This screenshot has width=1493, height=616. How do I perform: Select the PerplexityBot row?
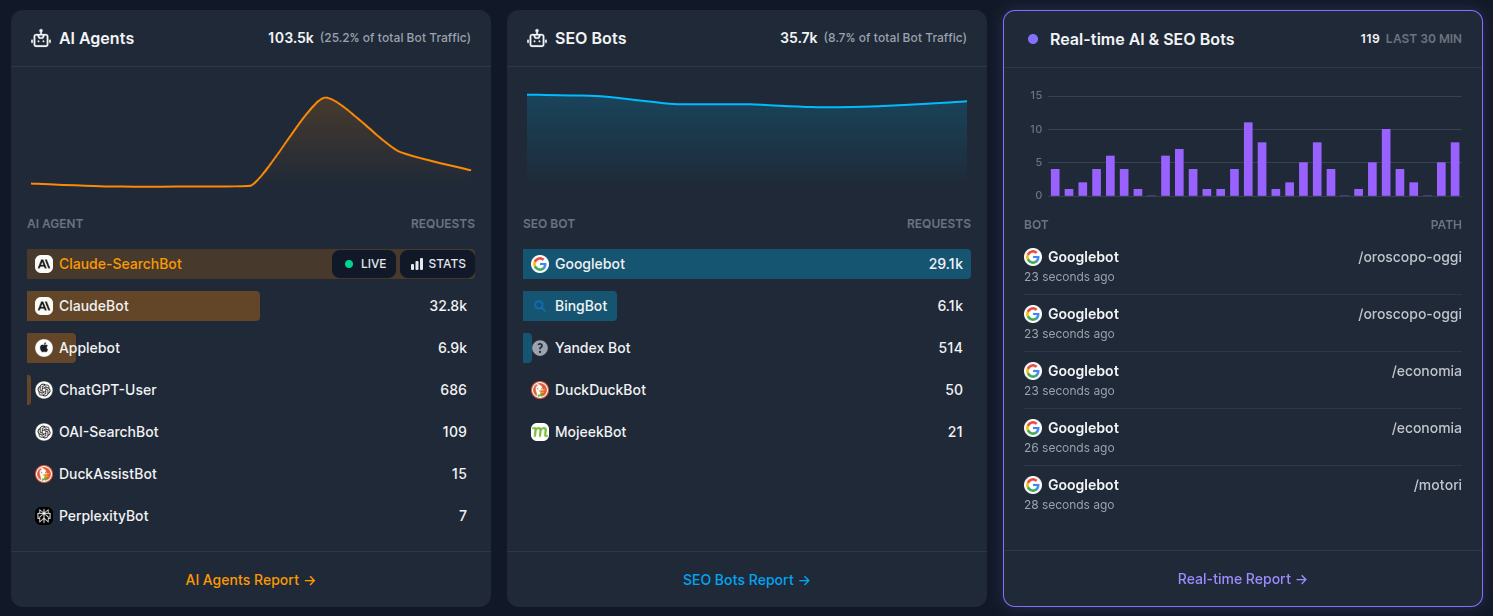[251, 516]
